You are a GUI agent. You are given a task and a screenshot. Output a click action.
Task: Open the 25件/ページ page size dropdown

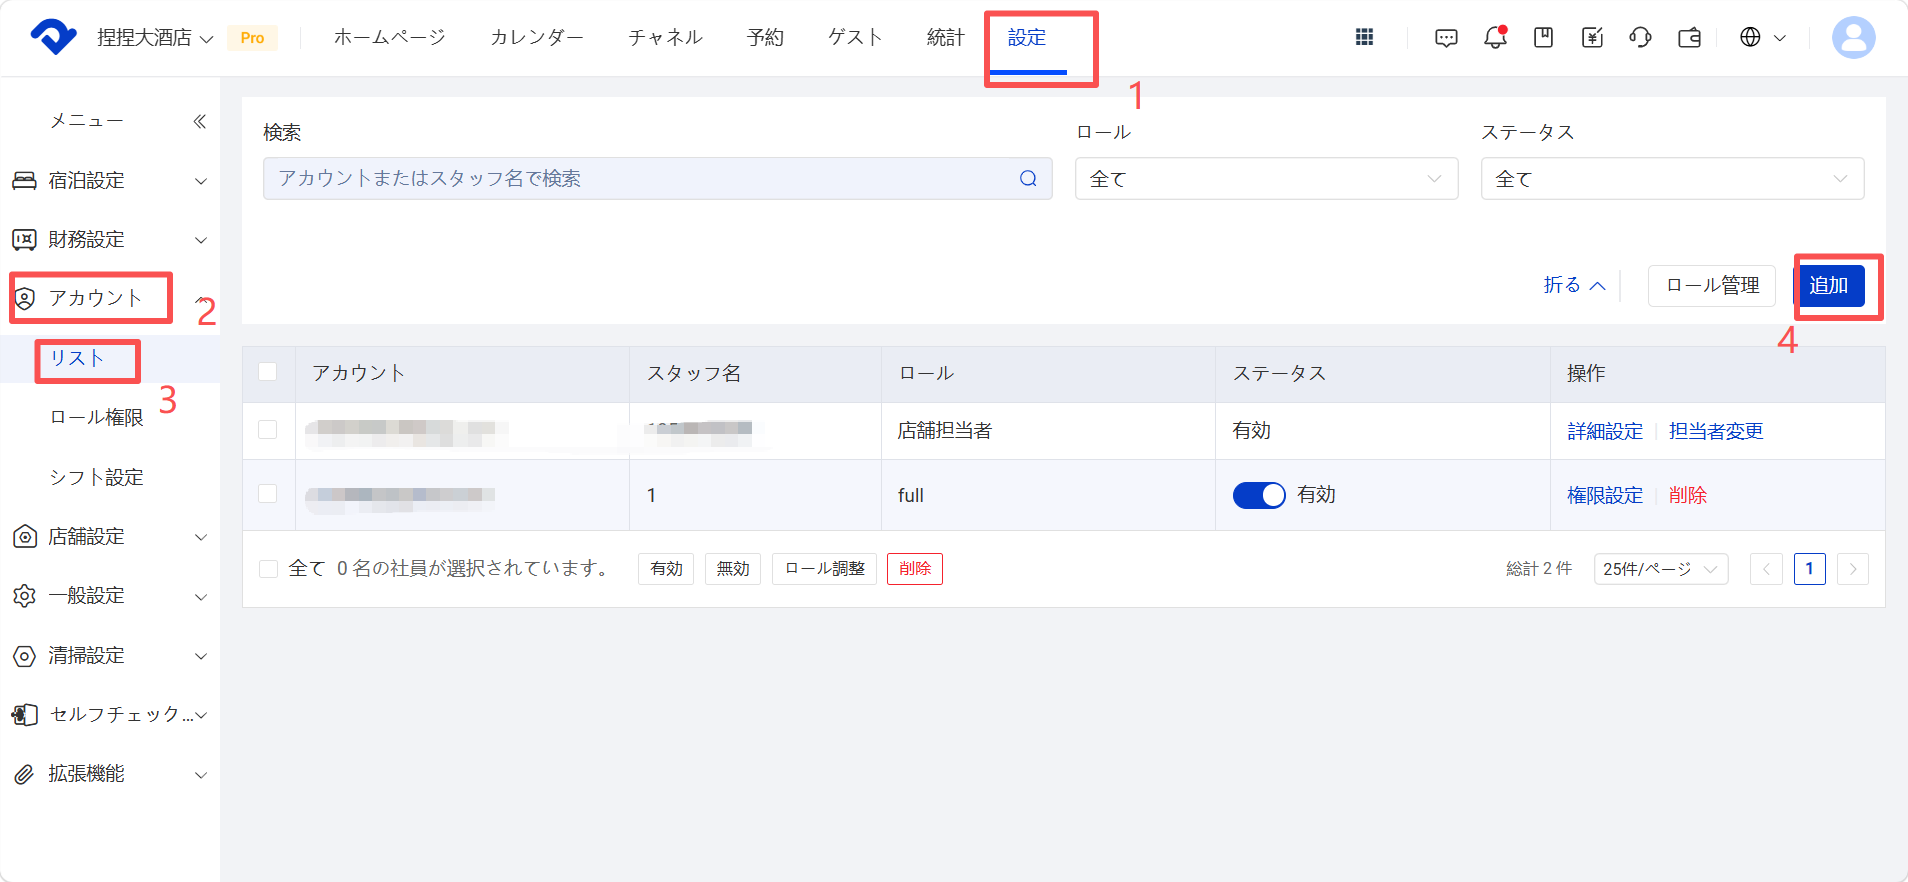coord(1660,569)
